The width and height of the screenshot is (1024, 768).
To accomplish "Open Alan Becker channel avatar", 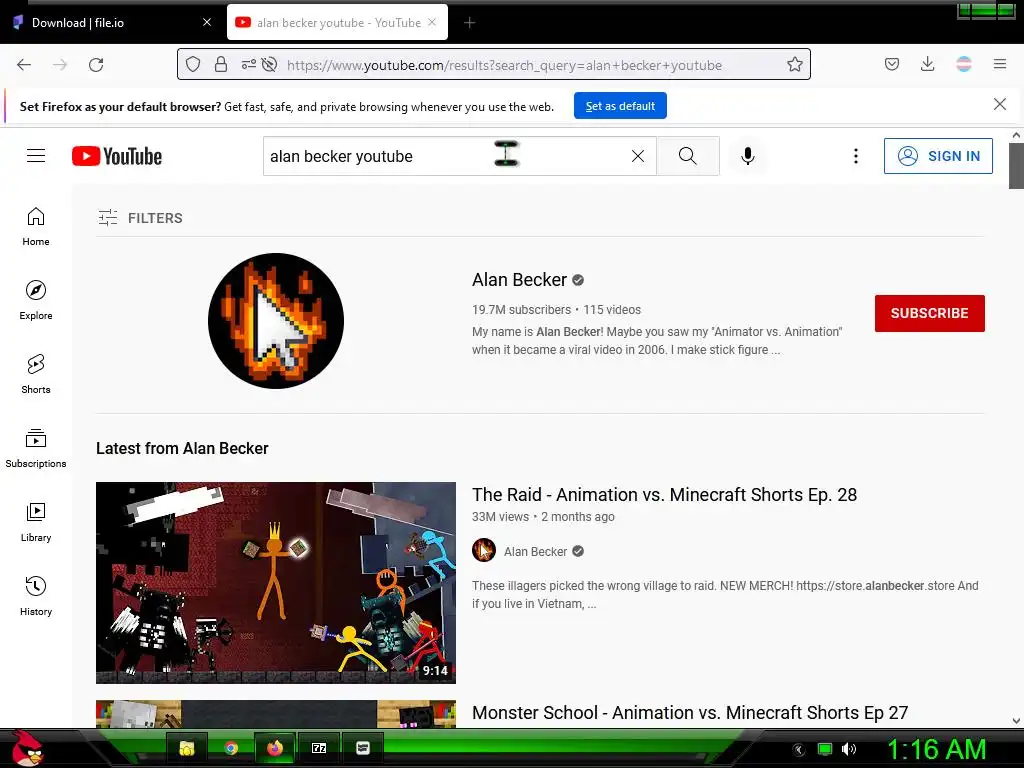I will (276, 321).
